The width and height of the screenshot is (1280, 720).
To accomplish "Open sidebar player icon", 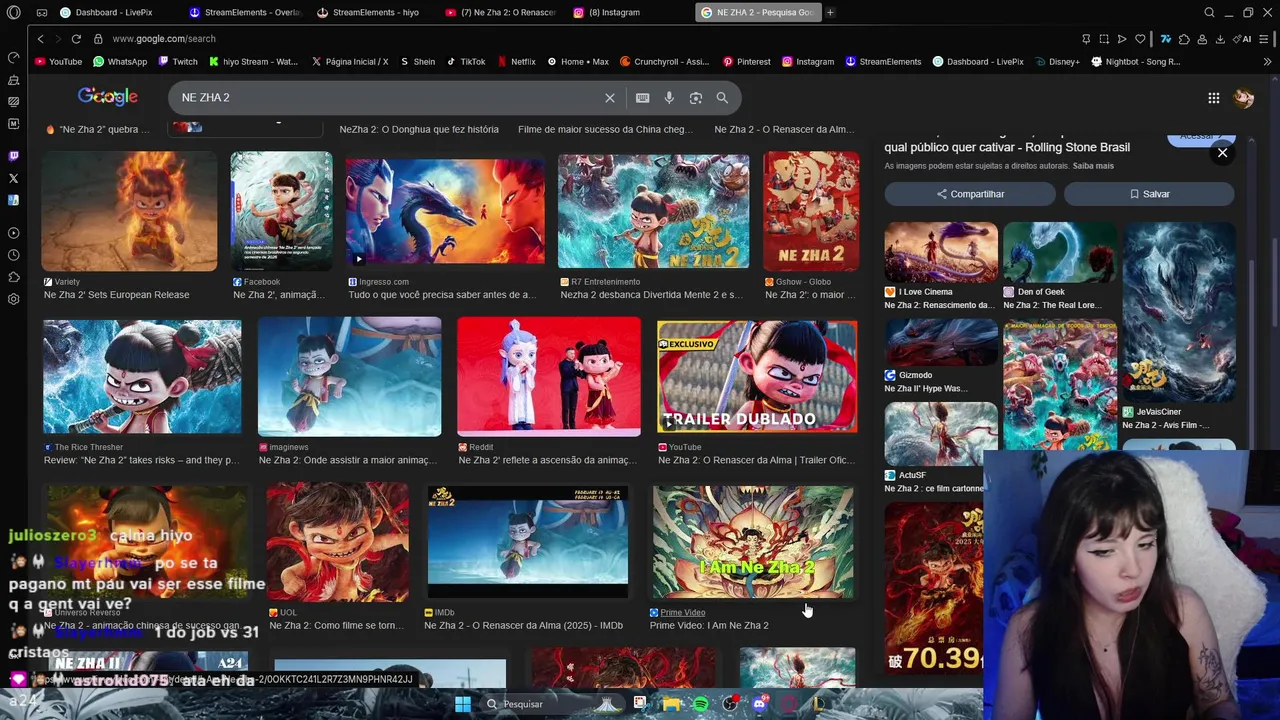I will click(x=13, y=233).
